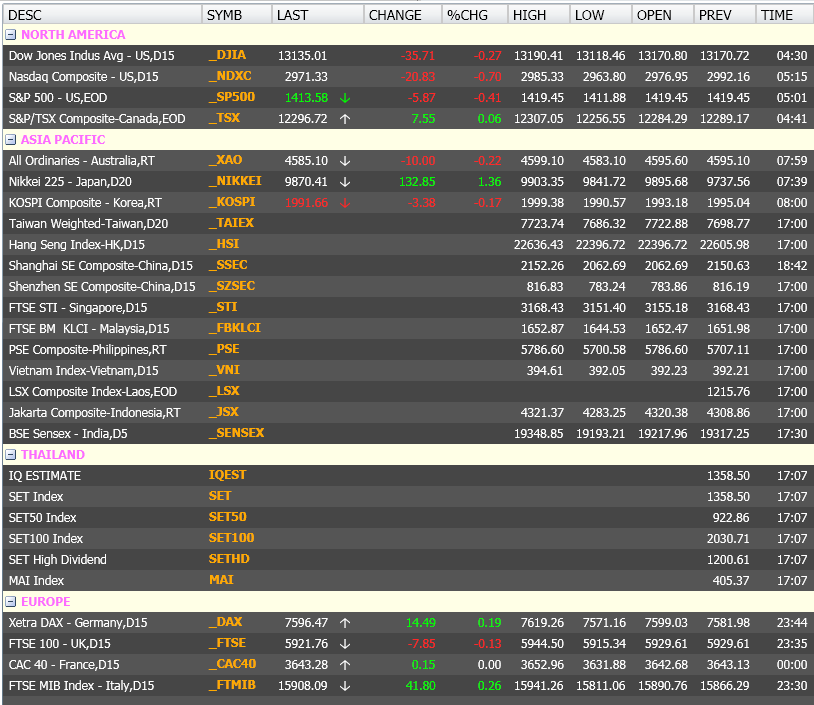Select the Dow Jones Indus Avg row description
This screenshot has width=814, height=705.
pos(92,56)
